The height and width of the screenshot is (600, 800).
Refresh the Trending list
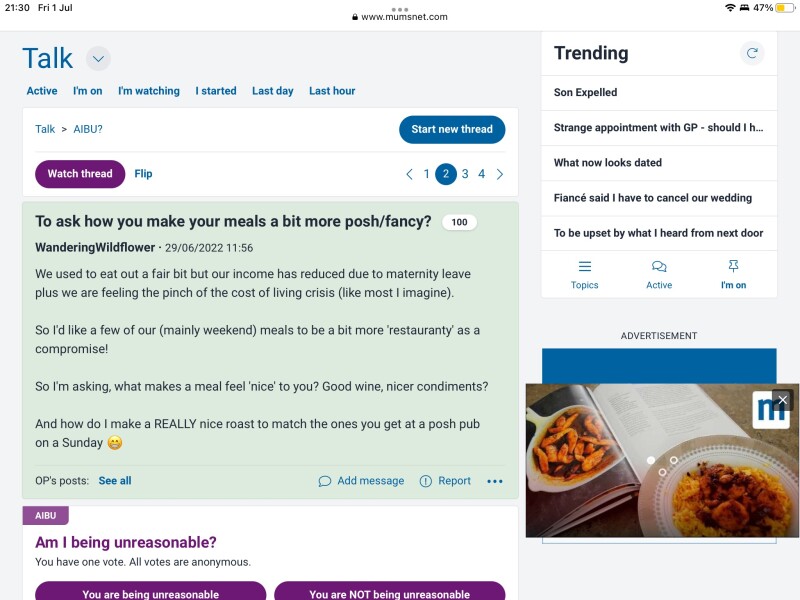tap(753, 53)
